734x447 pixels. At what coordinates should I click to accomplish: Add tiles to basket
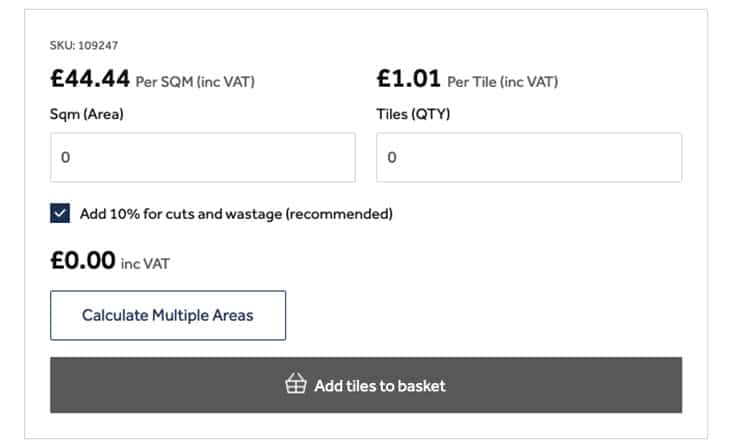pyautogui.click(x=366, y=385)
